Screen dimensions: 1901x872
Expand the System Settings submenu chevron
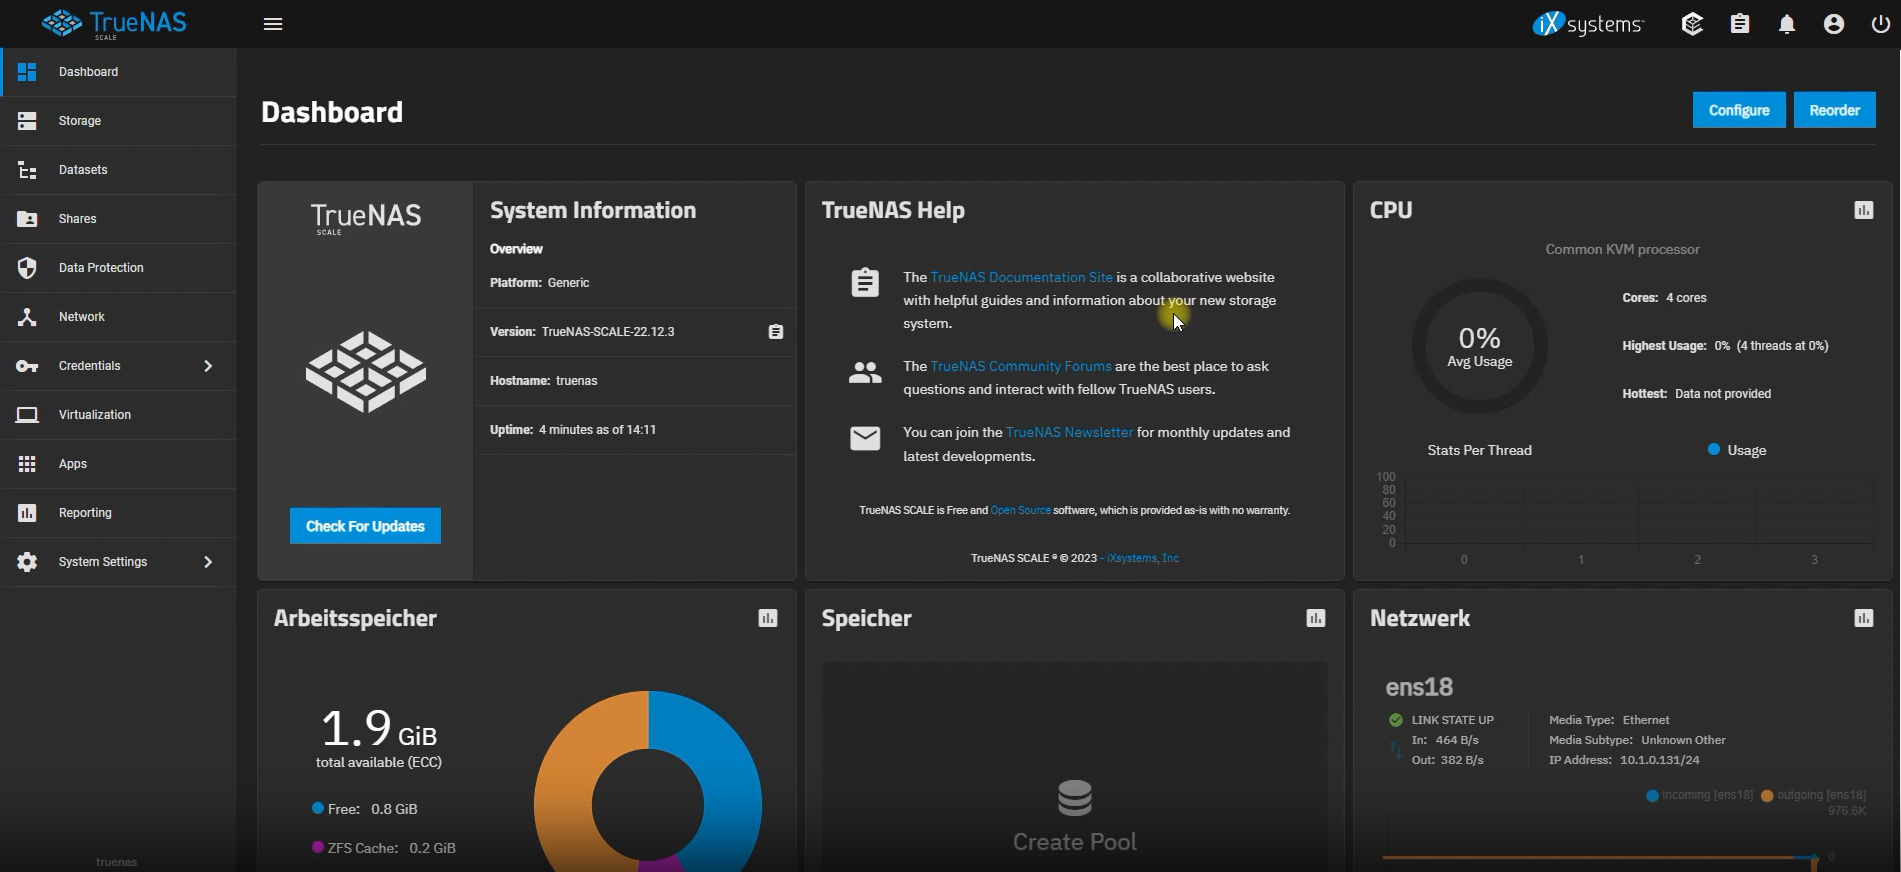(208, 562)
